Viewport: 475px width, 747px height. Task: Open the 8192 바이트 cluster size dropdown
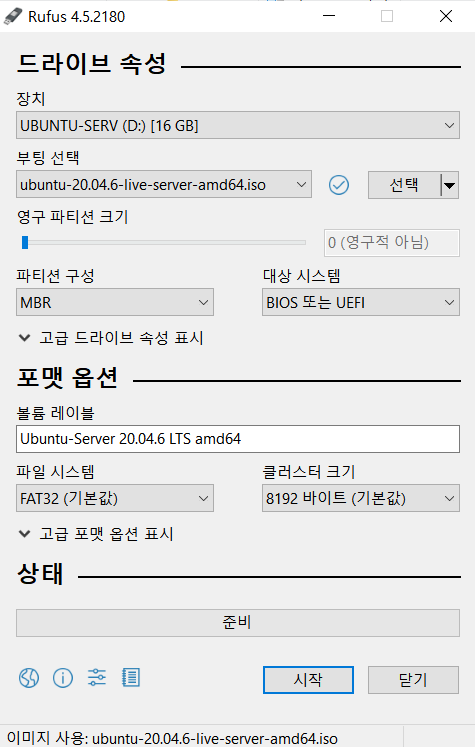[x=361, y=498]
